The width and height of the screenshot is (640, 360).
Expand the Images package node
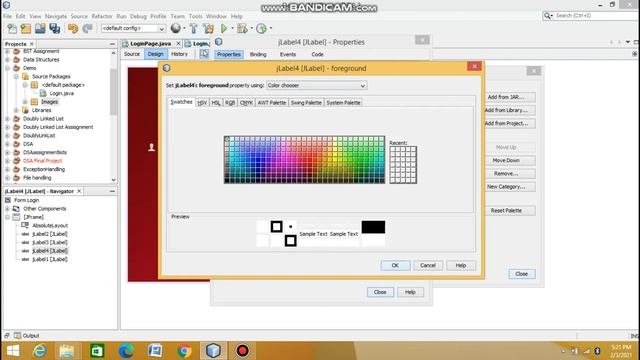[25, 102]
